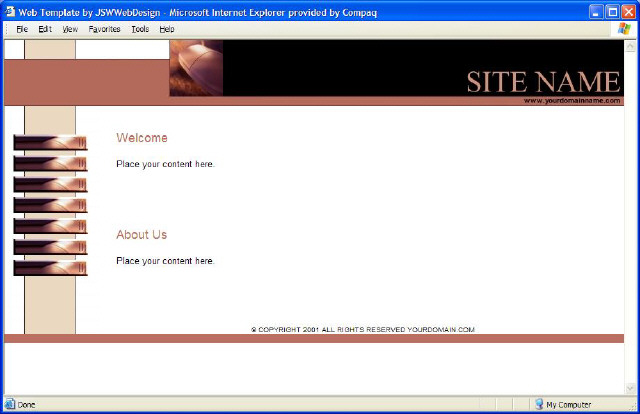The height and width of the screenshot is (414, 640).
Task: Open the View menu
Action: [70, 29]
